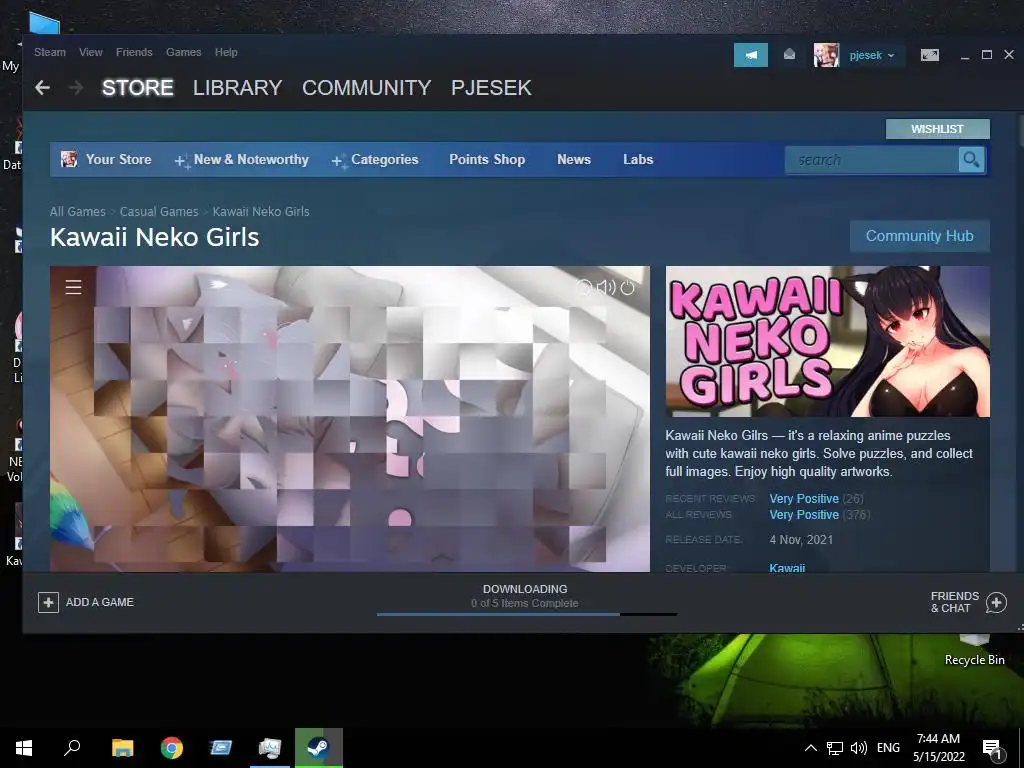Toggle the sound icon in the game video
Viewport: 1024px width, 768px height.
pos(606,287)
